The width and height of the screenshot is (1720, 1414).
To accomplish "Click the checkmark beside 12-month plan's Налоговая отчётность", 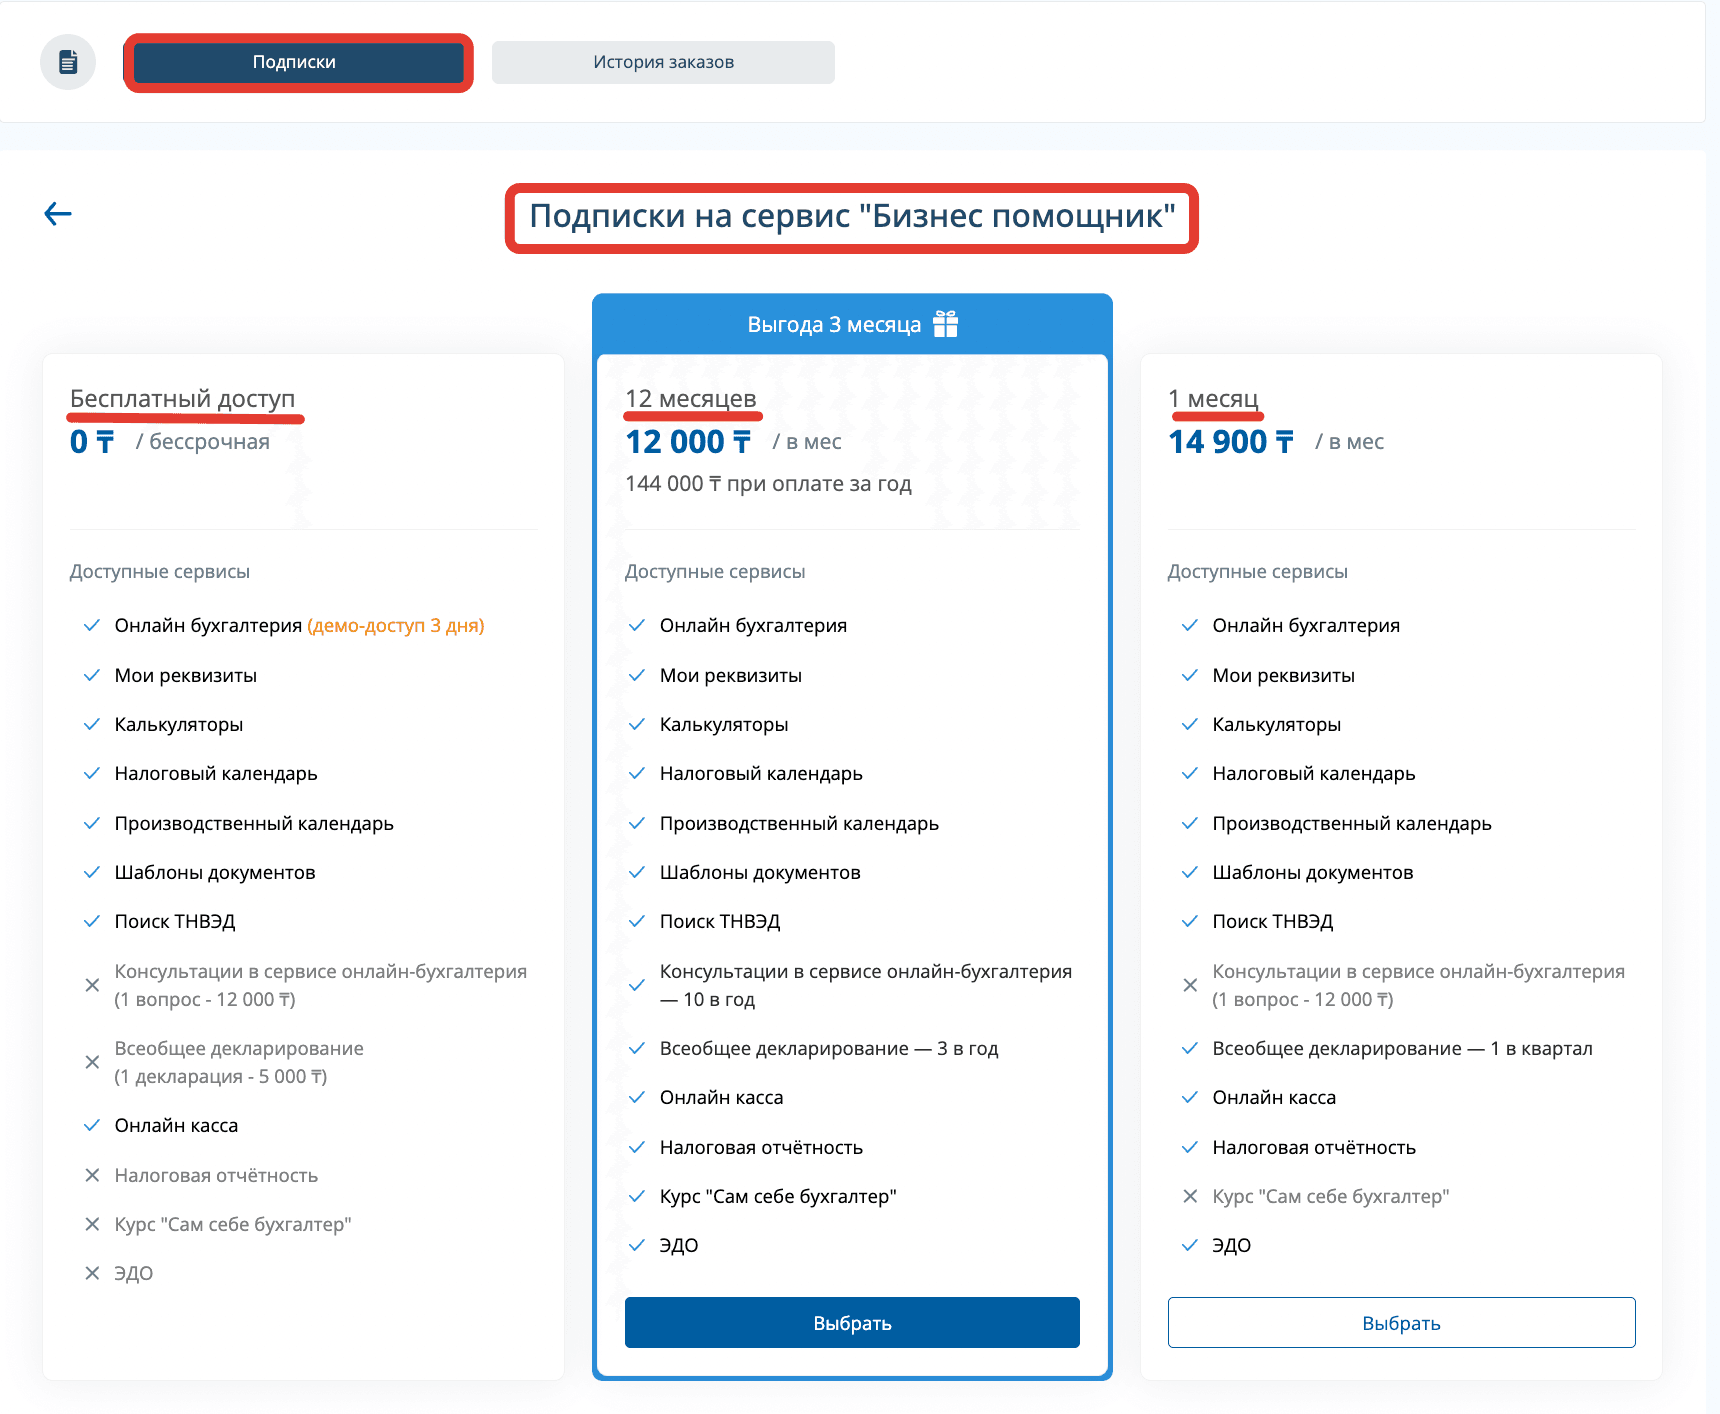I will click(637, 1147).
